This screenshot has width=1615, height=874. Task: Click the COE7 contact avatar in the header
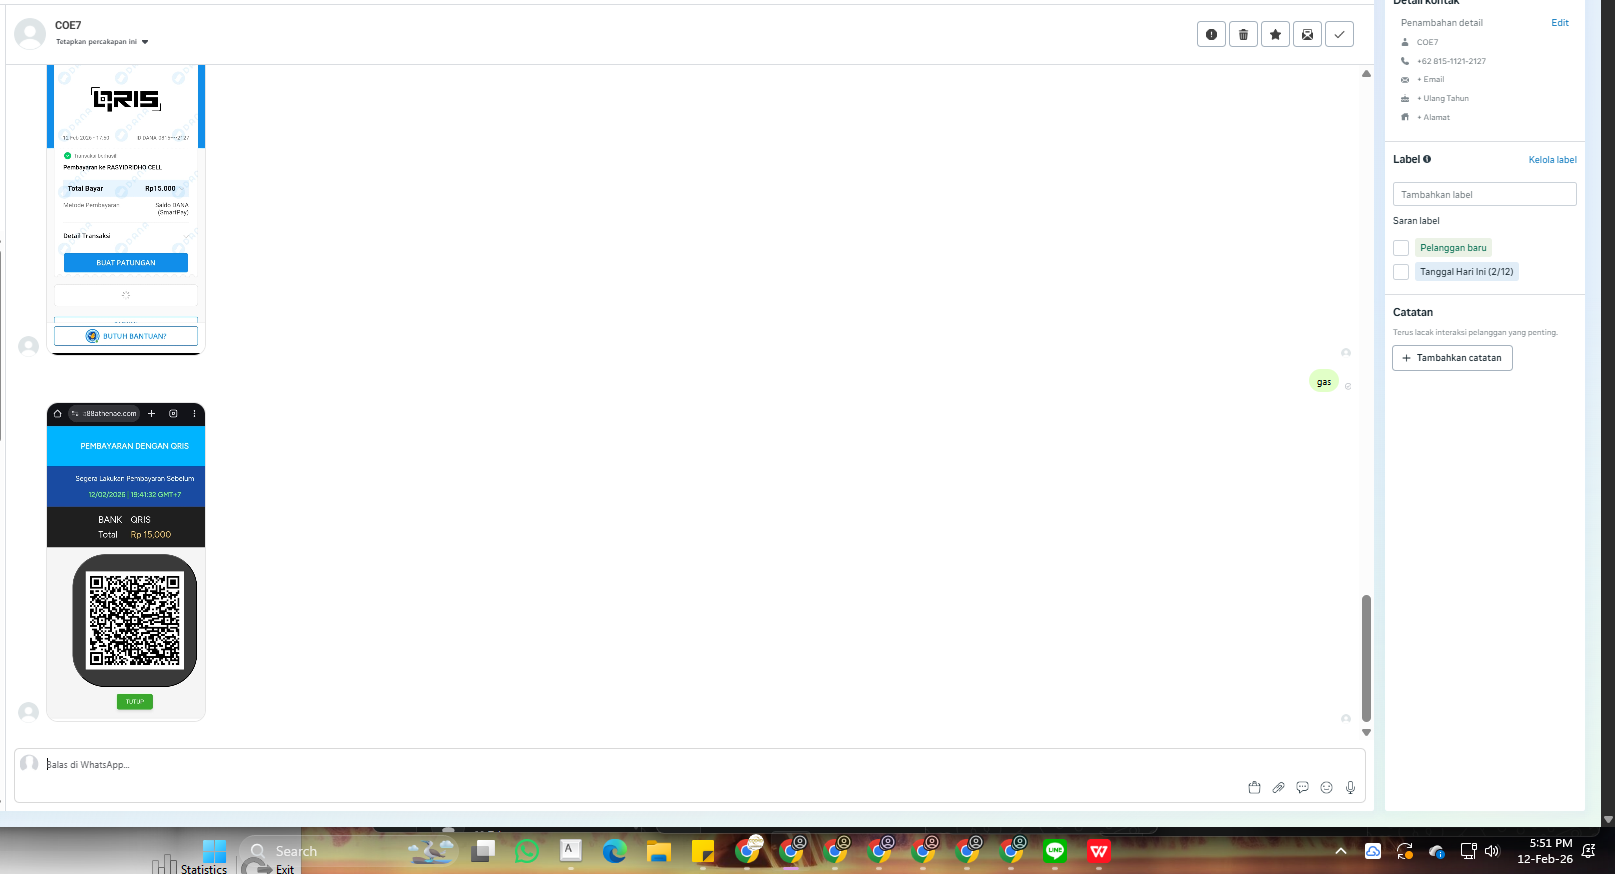point(30,34)
